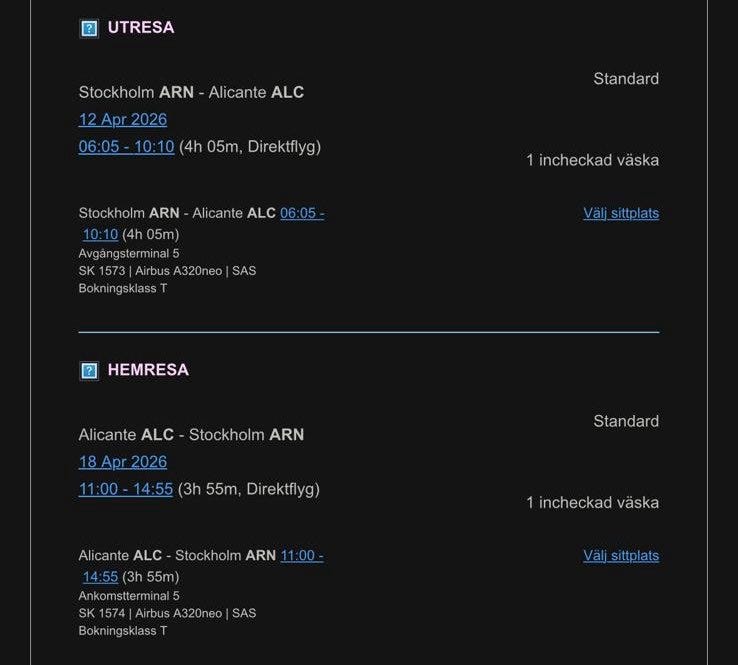Click the 11:00 - 14:55 link under the return date
Viewport: 738px width, 665px height.
click(x=126, y=489)
